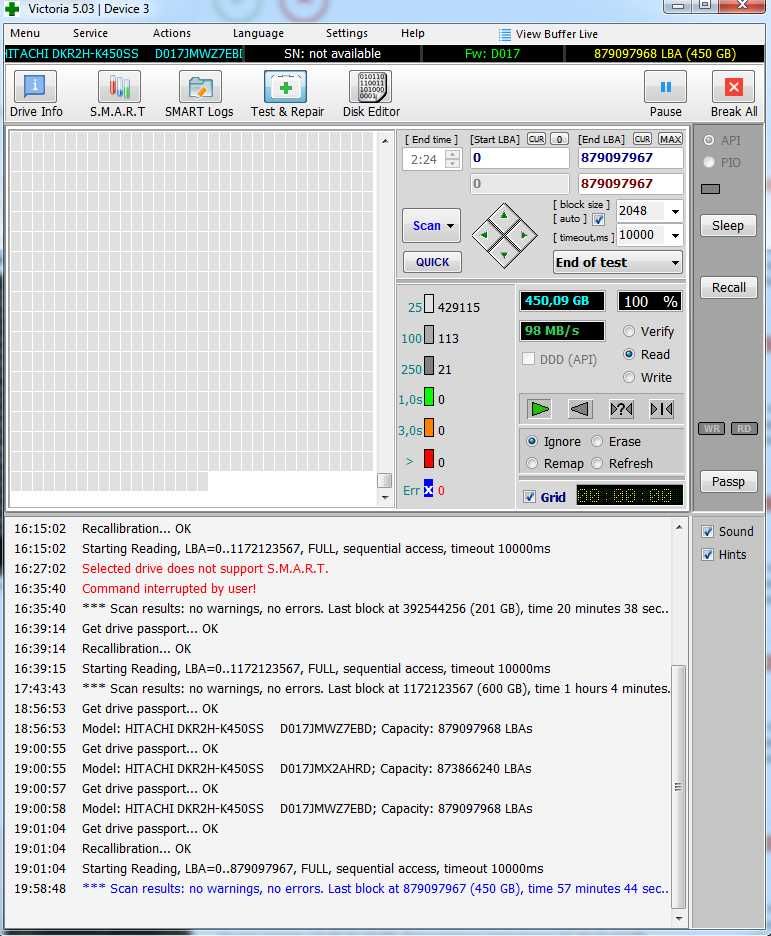The width and height of the screenshot is (771, 936).
Task: Select the Write radio option
Action: pos(628,377)
